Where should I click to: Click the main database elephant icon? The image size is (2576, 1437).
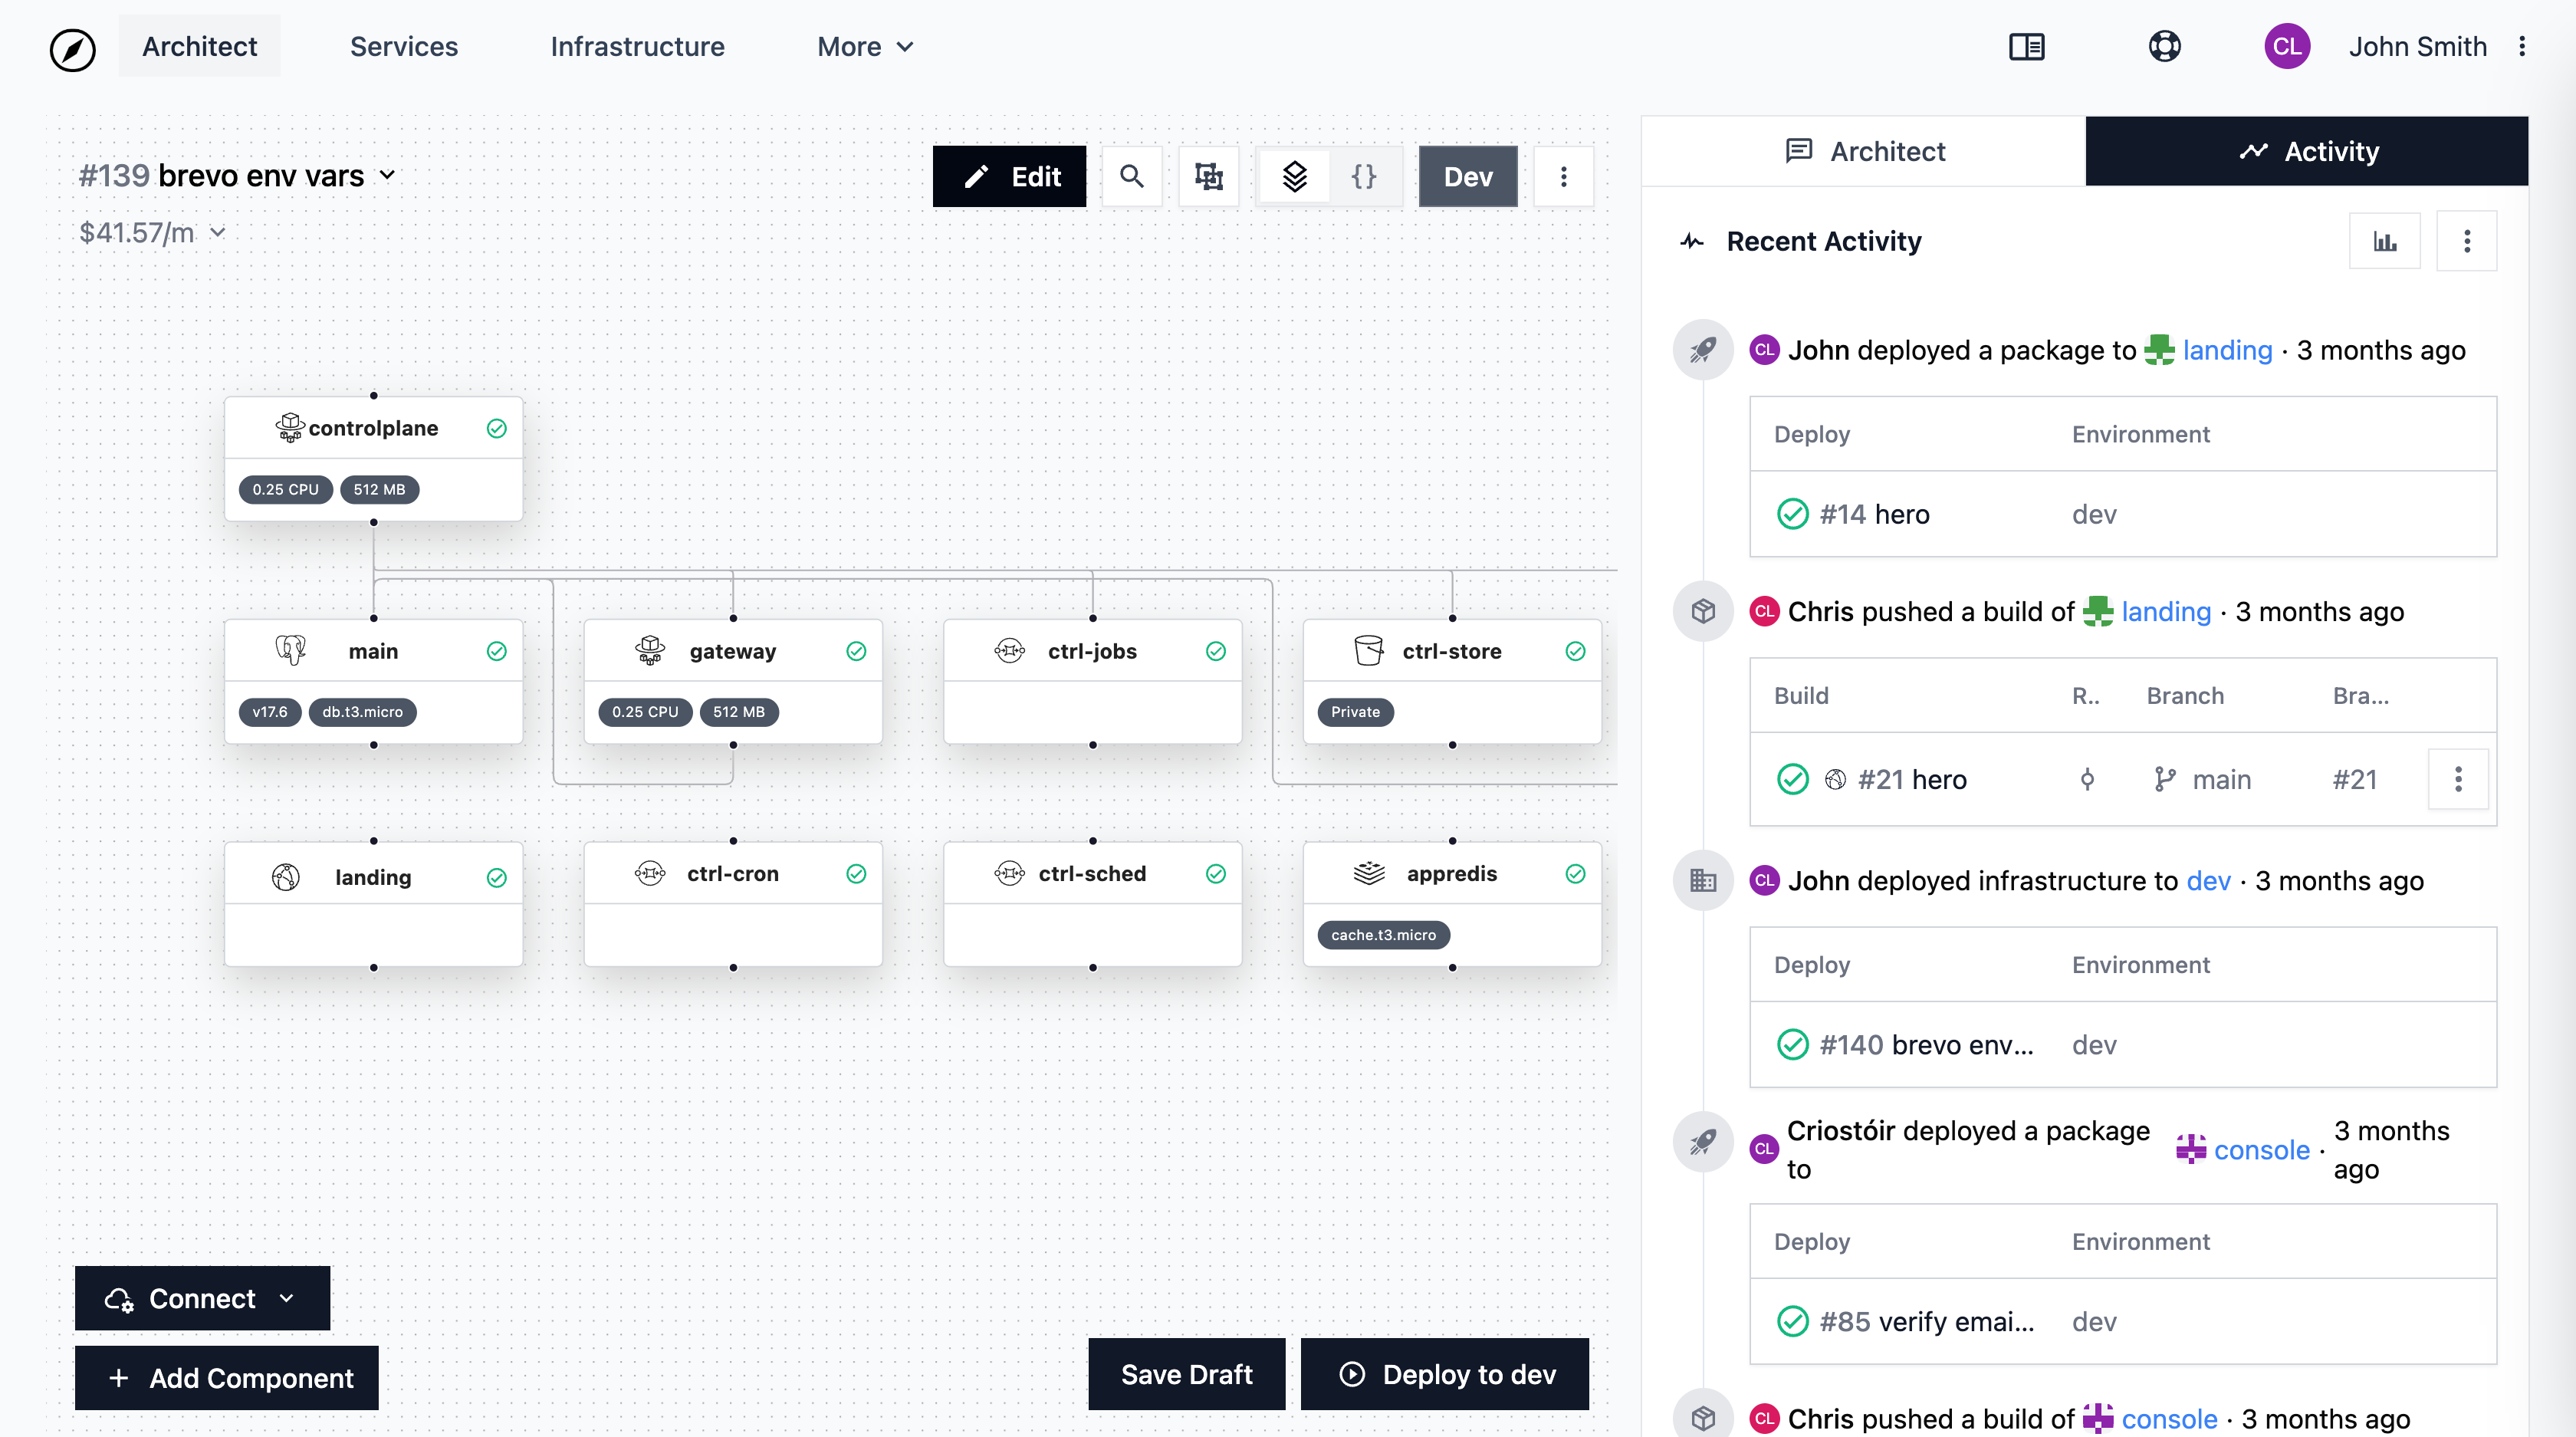click(x=290, y=651)
